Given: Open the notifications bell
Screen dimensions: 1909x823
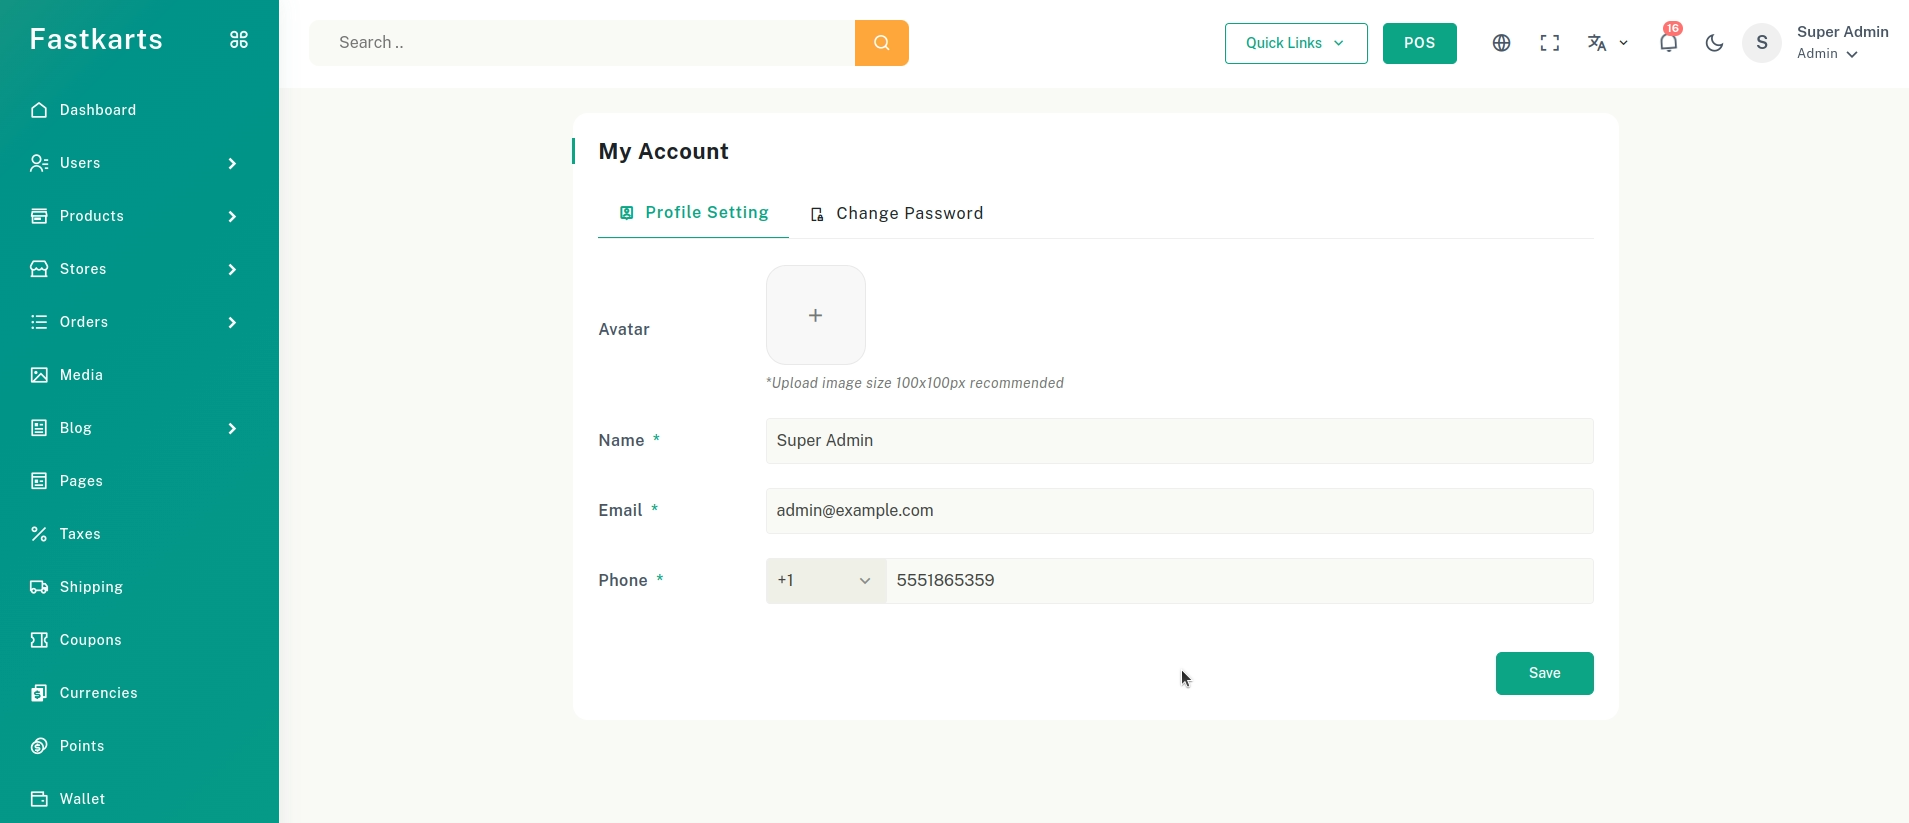Looking at the screenshot, I should 1667,43.
